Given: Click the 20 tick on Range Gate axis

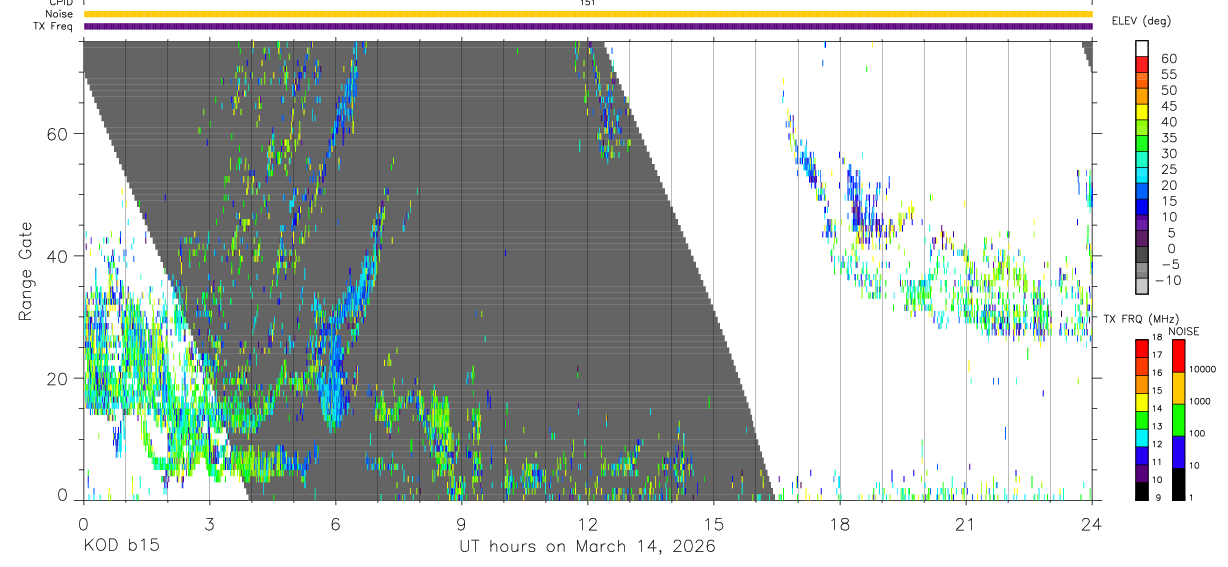Looking at the screenshot, I should click(59, 378).
